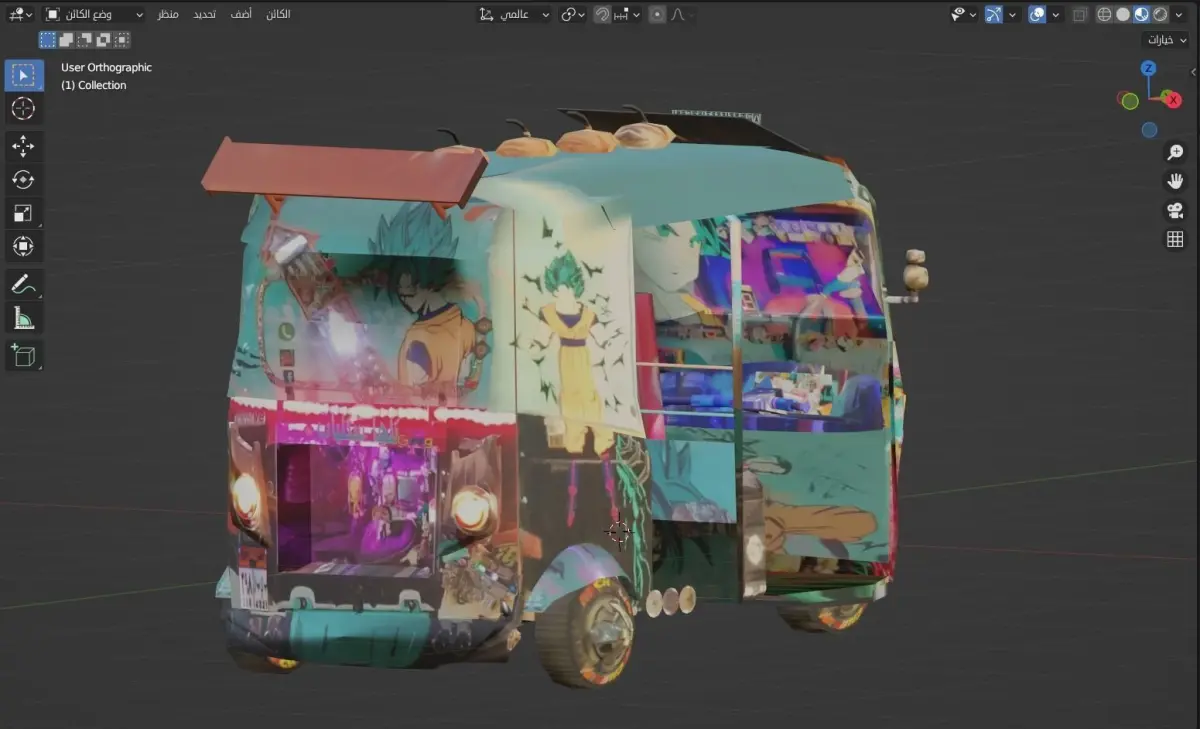Viewport: 1200px width, 729px height.
Task: Open the أضف add menu
Action: (242, 14)
